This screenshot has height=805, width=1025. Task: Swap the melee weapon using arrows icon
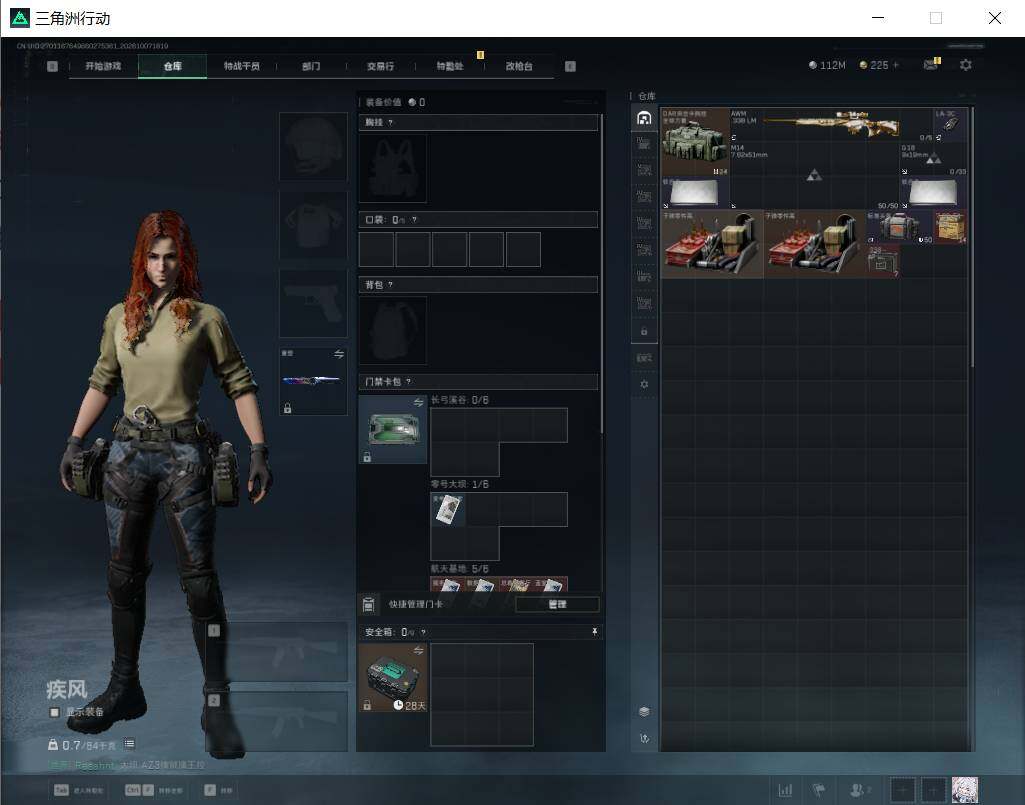[339, 354]
